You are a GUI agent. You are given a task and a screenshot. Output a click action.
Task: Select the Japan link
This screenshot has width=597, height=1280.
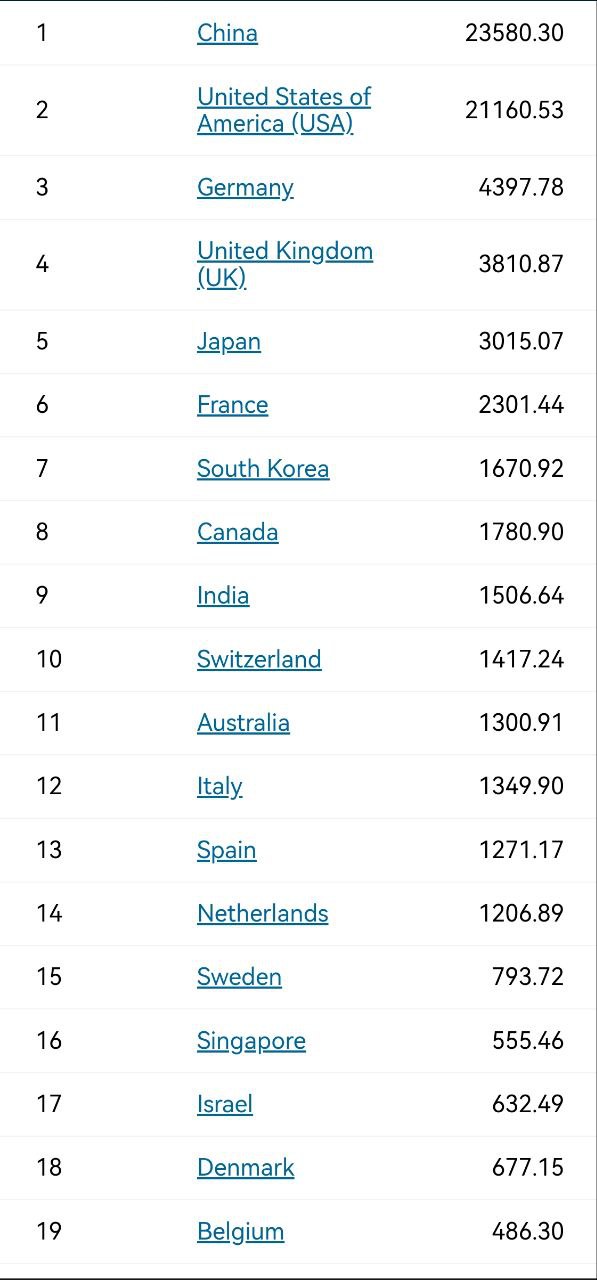click(229, 341)
